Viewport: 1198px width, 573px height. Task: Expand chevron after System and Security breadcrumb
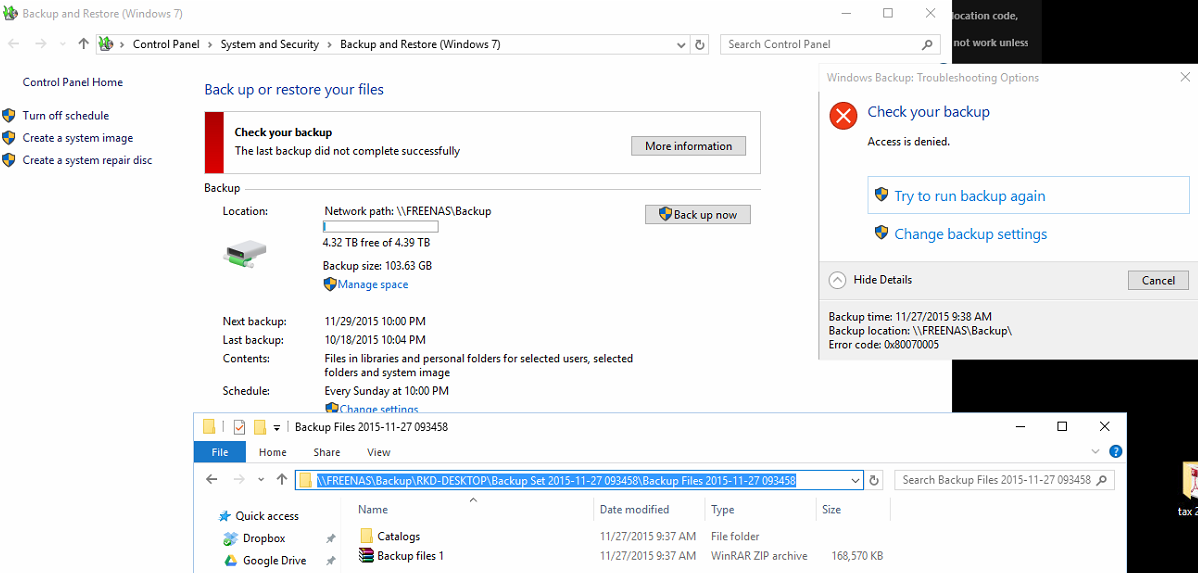(x=329, y=44)
